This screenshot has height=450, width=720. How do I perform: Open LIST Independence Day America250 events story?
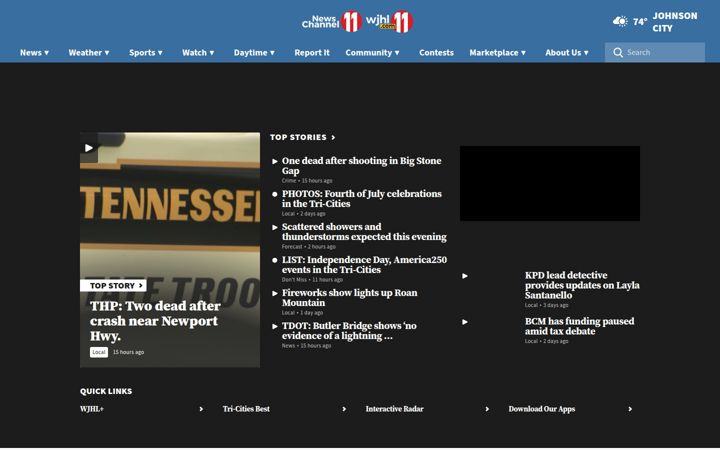coord(364,265)
